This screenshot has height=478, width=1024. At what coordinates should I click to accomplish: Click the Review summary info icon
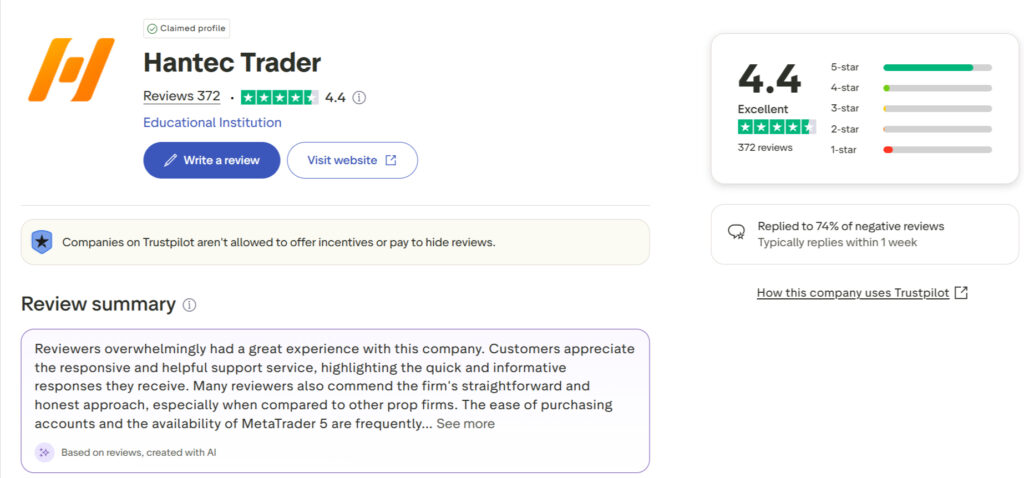coord(190,305)
